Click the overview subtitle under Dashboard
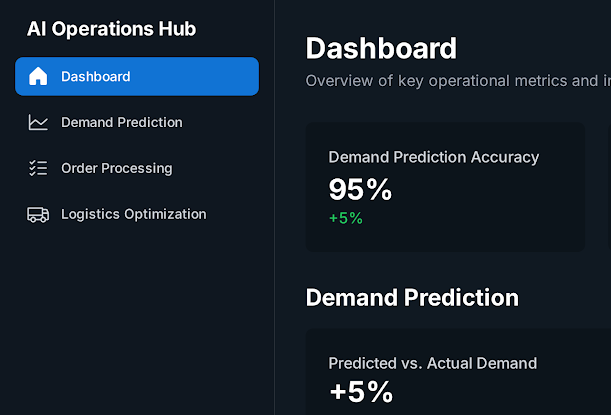This screenshot has width=611, height=415. click(457, 81)
